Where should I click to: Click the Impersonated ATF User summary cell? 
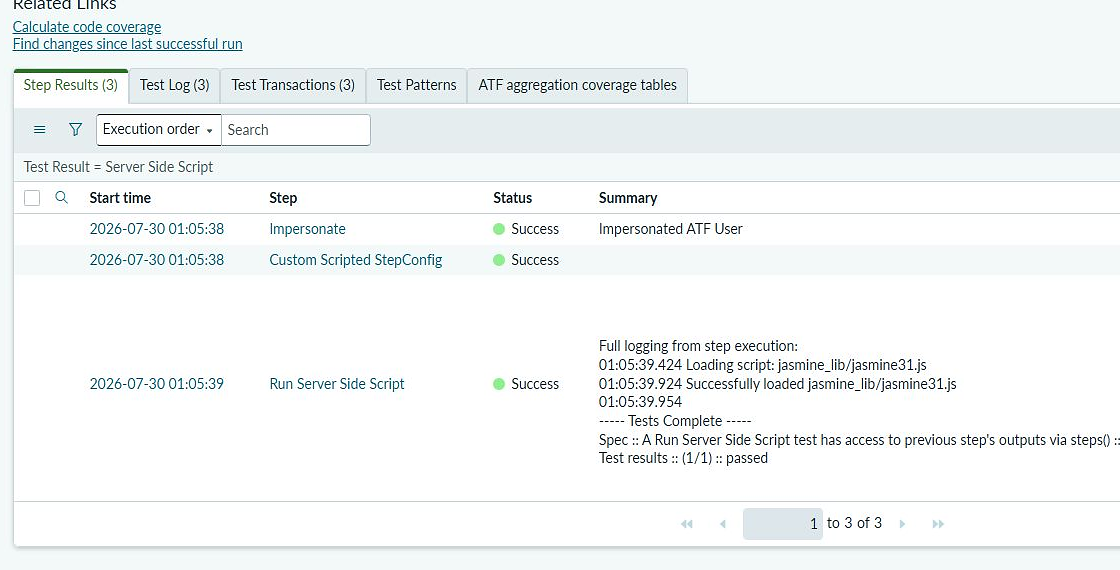[671, 229]
